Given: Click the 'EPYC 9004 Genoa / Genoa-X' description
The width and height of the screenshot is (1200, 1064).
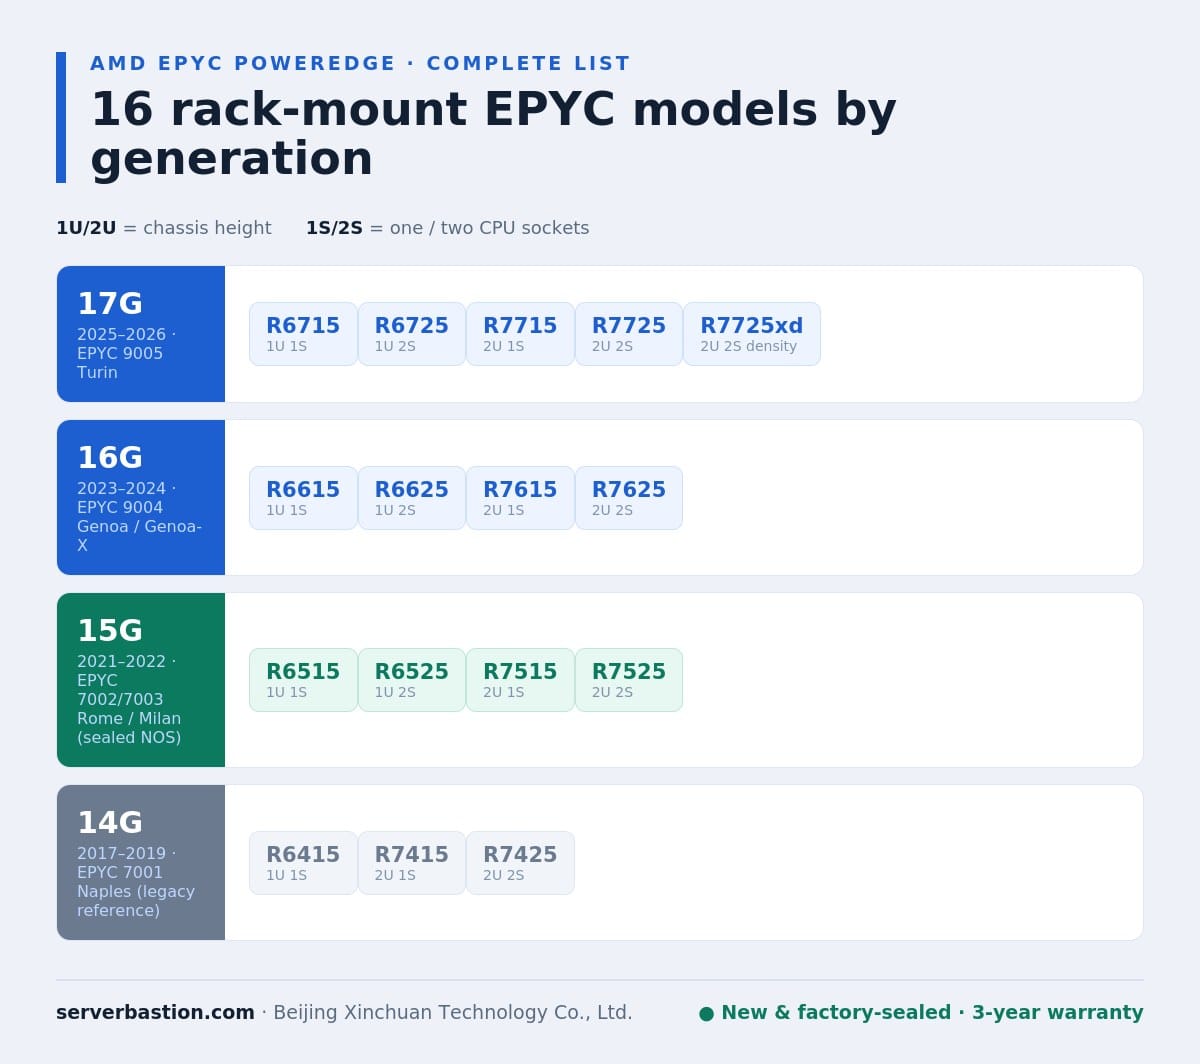Looking at the screenshot, I should pyautogui.click(x=139, y=526).
